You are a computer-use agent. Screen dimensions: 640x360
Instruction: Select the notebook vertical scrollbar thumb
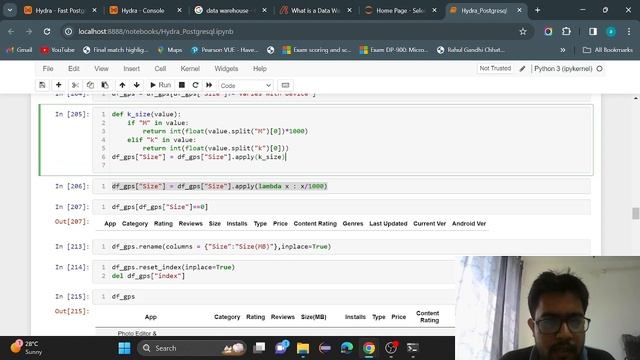(x=636, y=213)
